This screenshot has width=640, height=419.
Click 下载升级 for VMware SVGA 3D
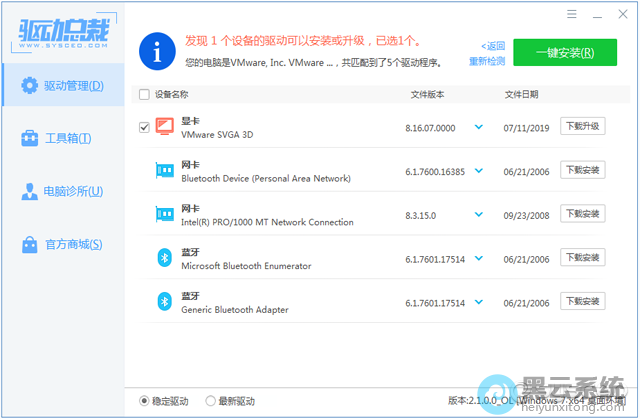coord(582,127)
